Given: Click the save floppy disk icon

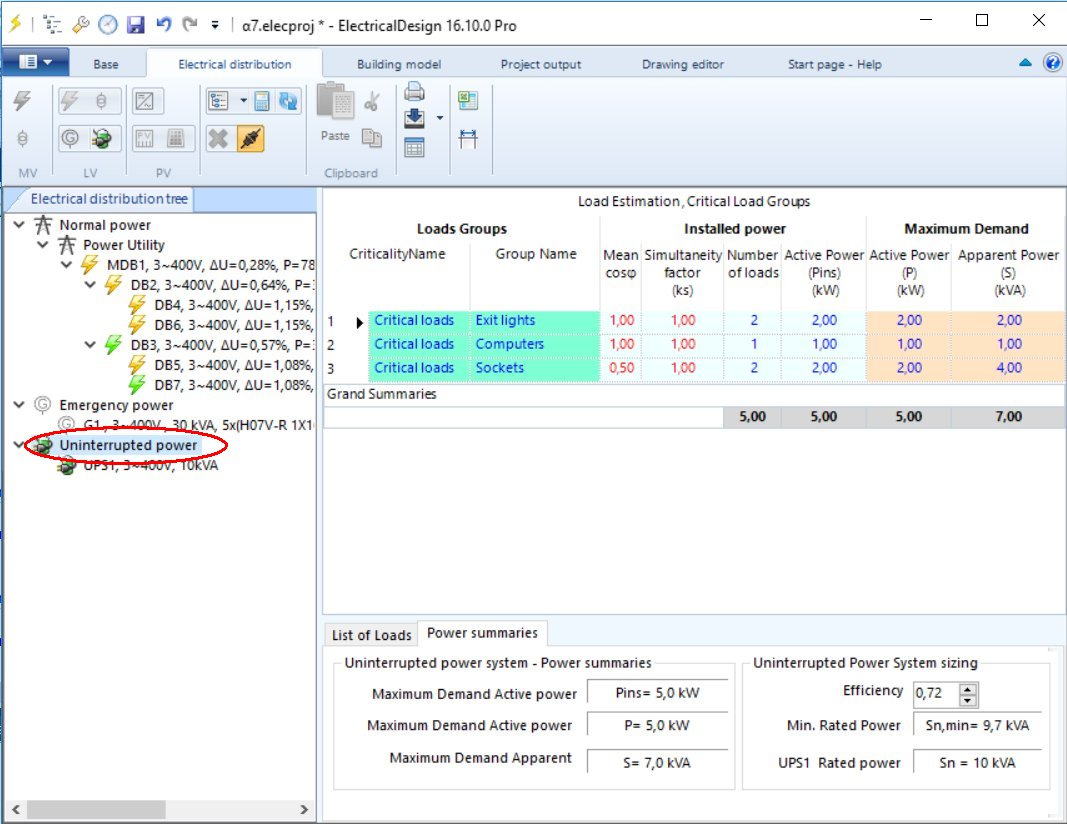Looking at the screenshot, I should pyautogui.click(x=136, y=25).
